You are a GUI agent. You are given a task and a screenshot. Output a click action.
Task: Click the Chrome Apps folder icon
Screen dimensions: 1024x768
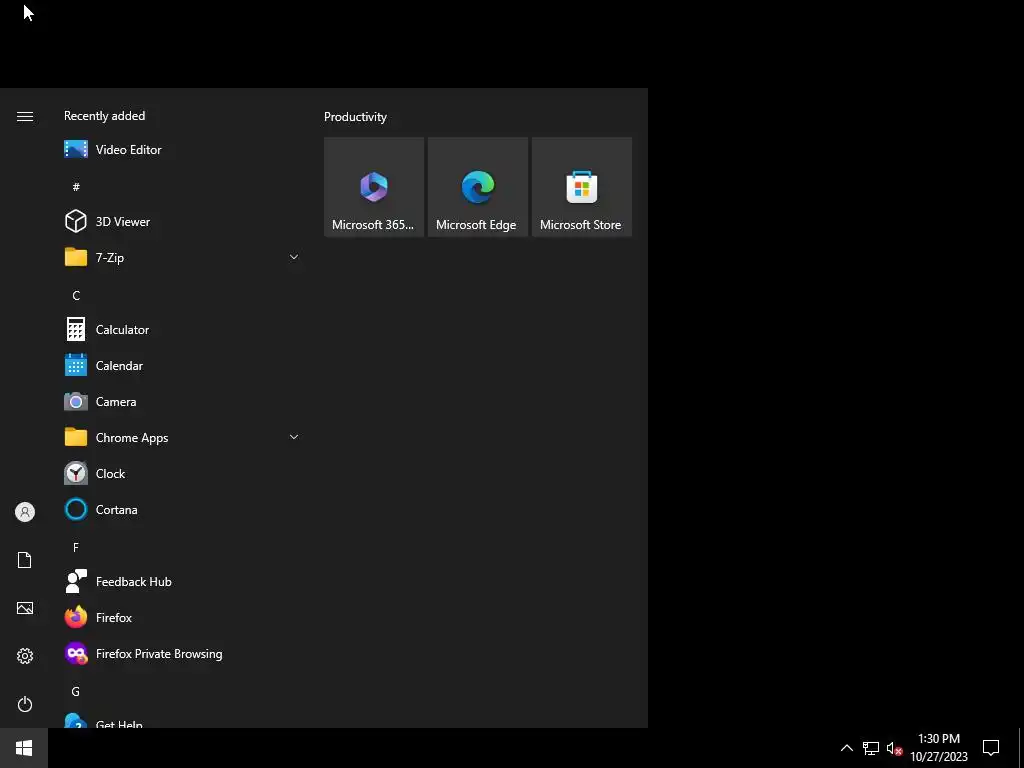pyautogui.click(x=76, y=437)
